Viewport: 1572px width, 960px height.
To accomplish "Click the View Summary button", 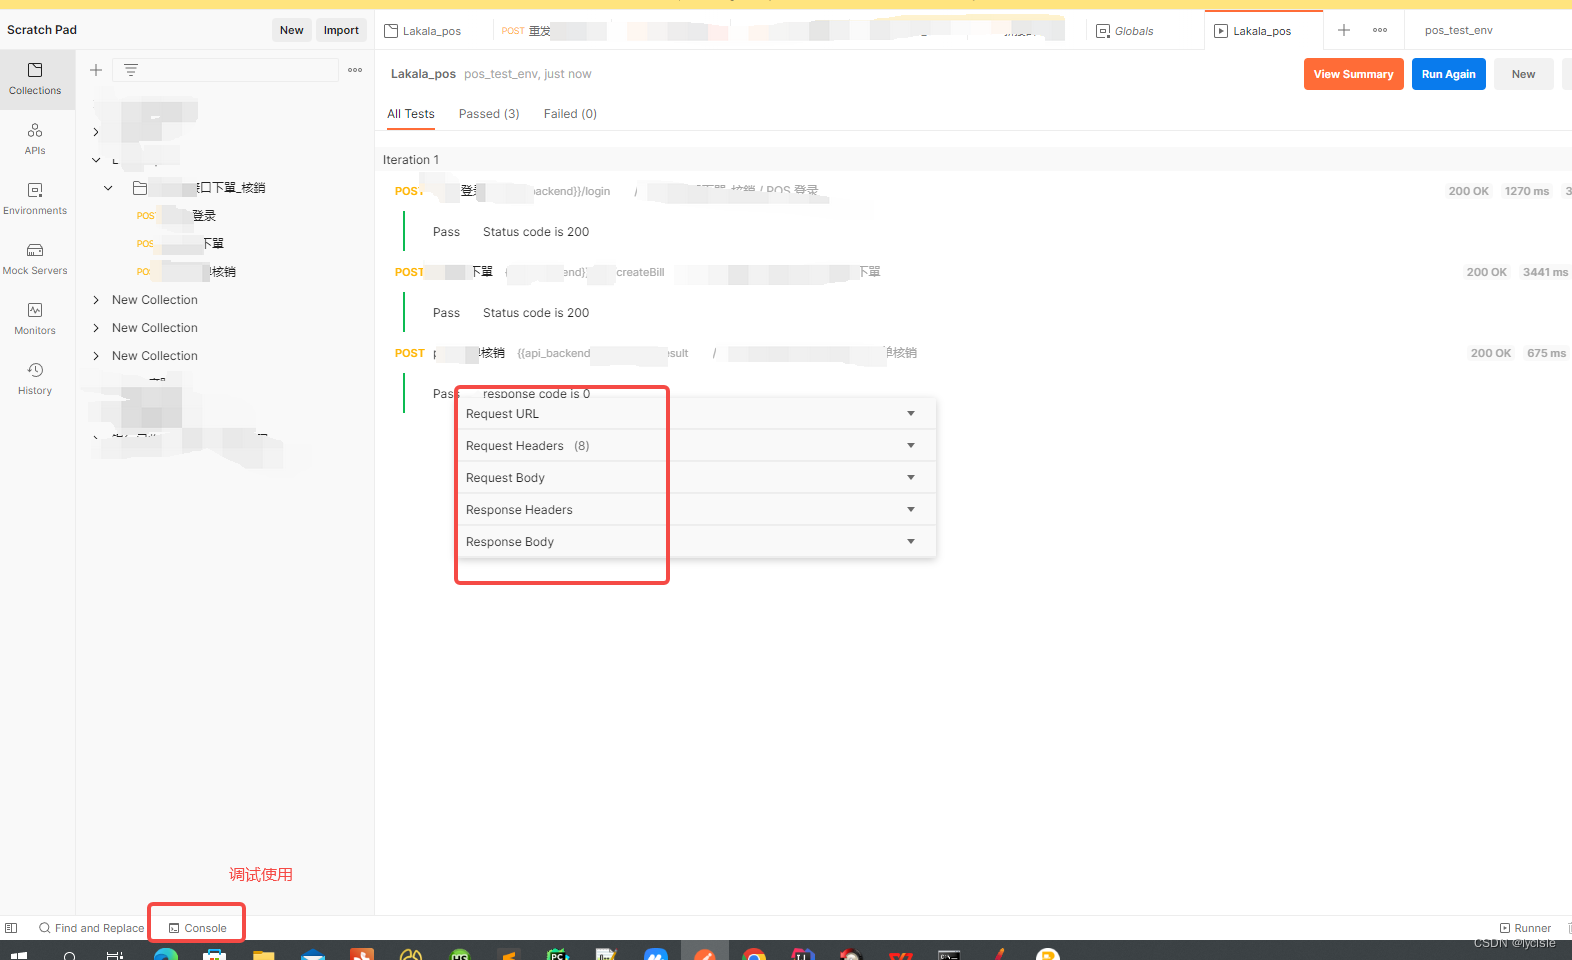I will click(1353, 74).
